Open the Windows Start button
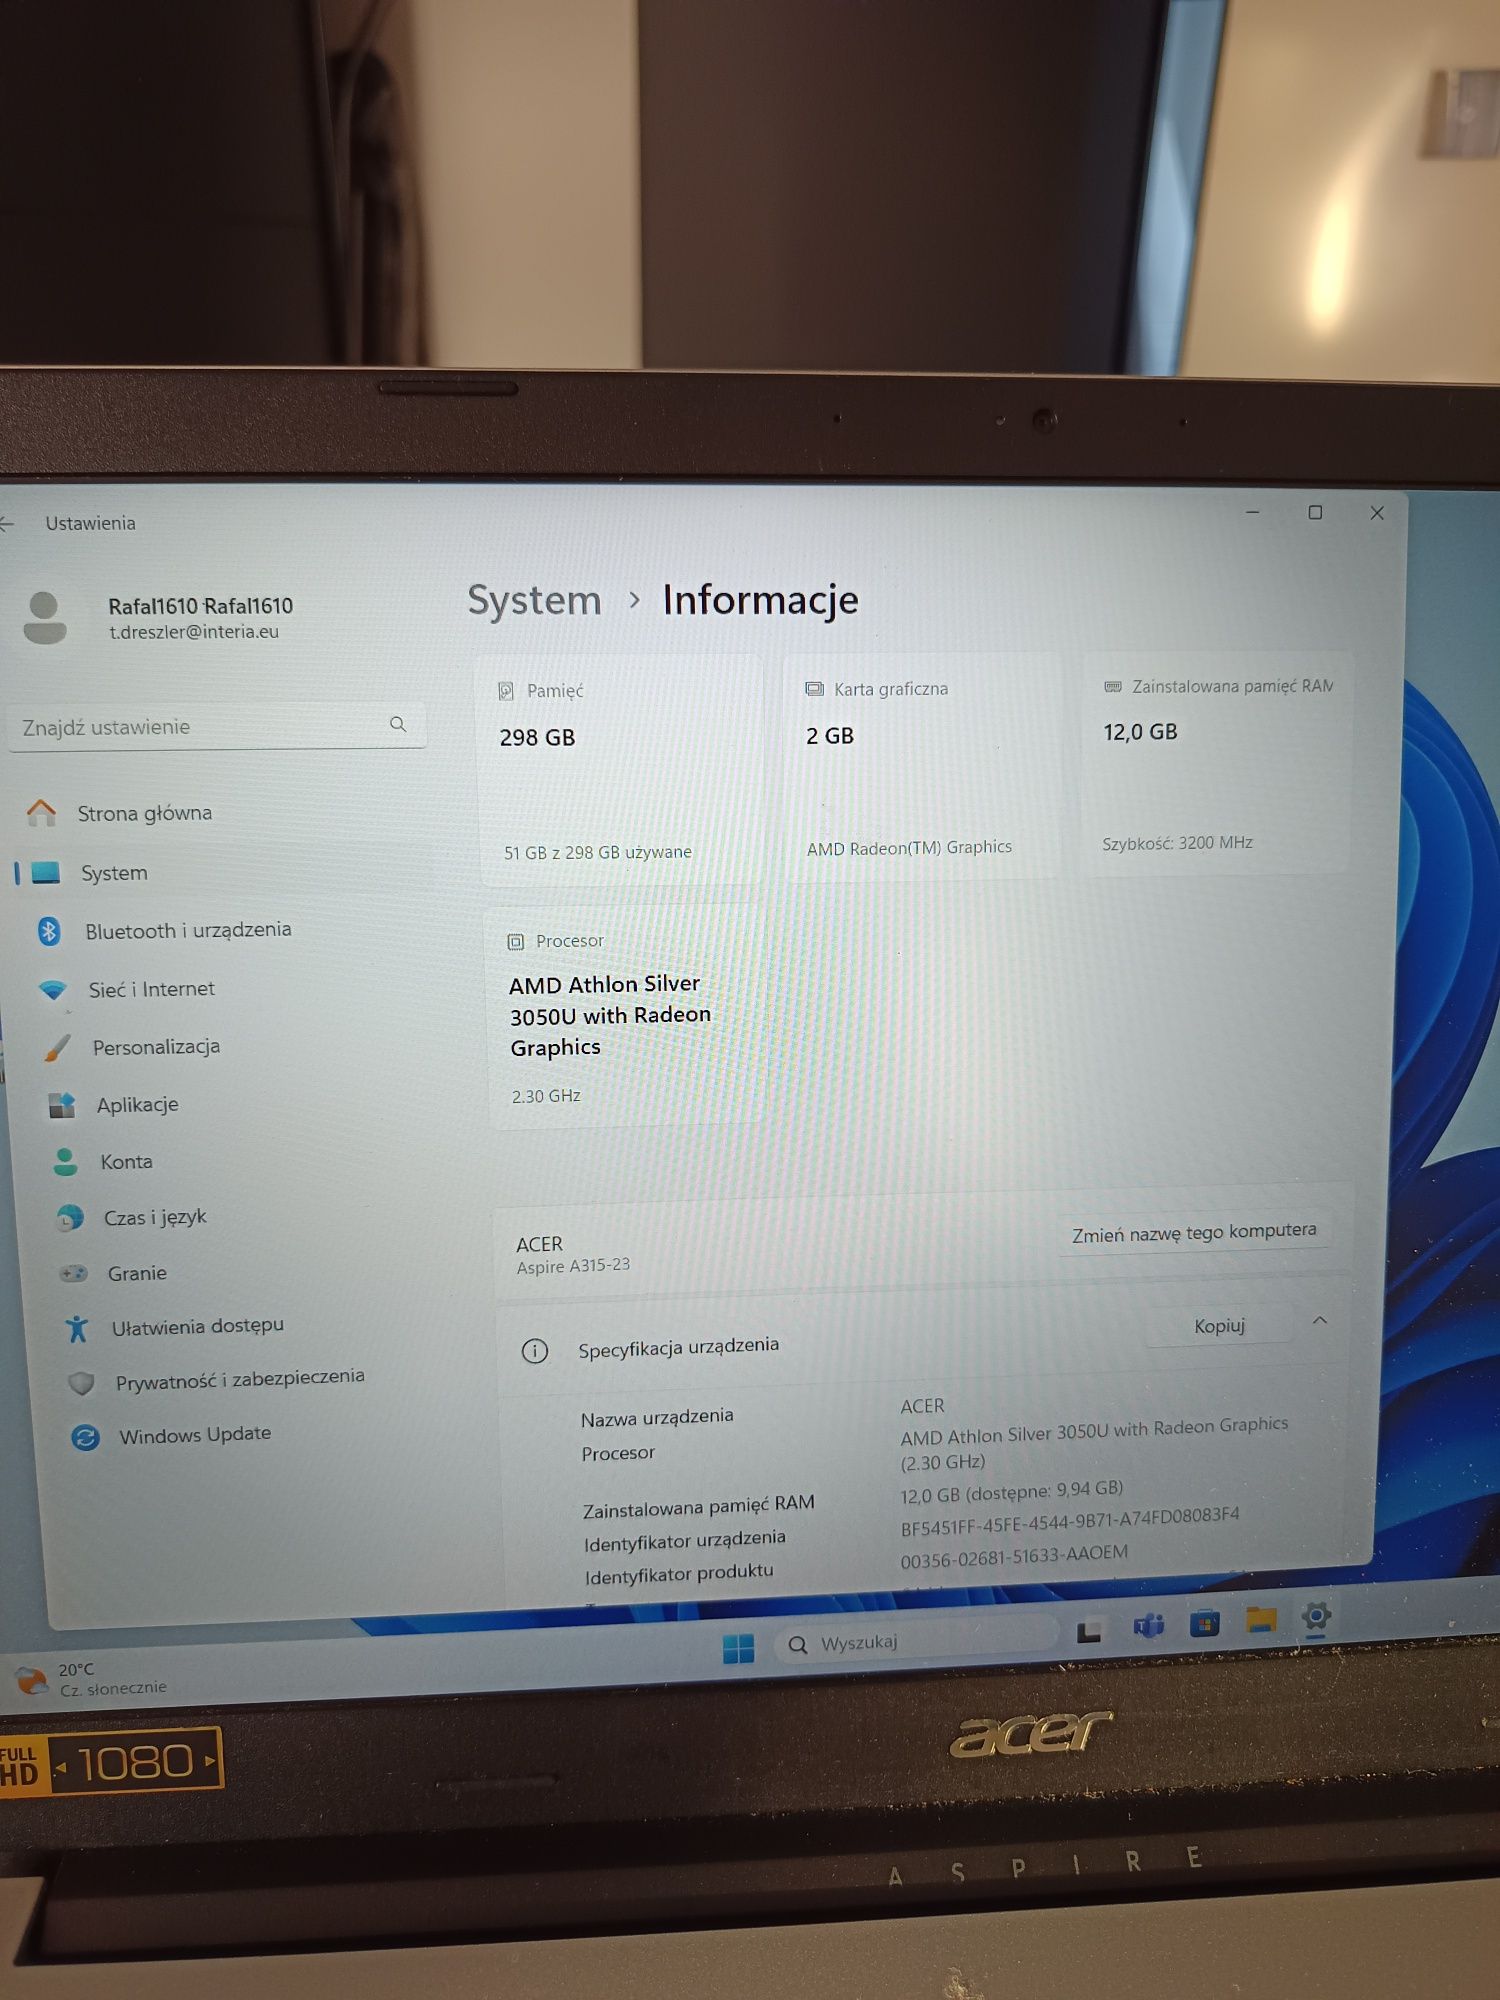This screenshot has width=1500, height=2000. pos(738,1648)
